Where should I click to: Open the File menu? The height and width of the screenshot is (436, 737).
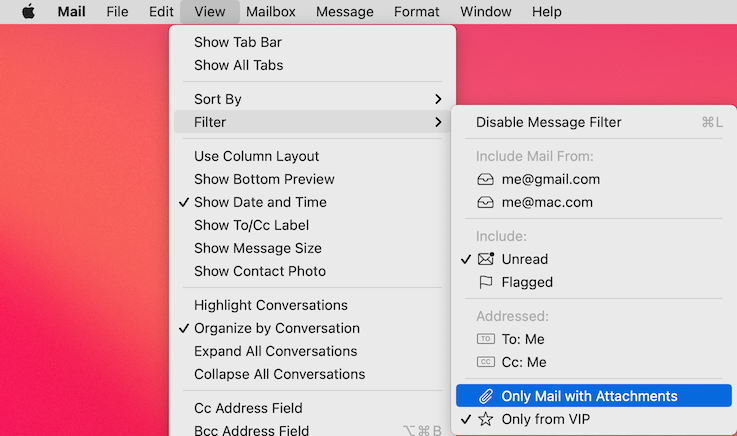coord(117,11)
